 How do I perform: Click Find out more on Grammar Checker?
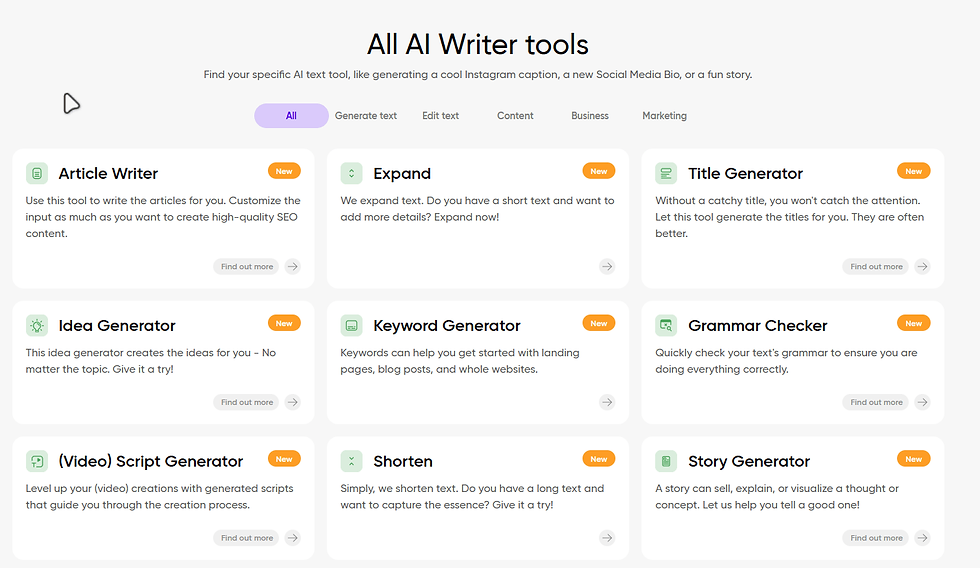pos(876,402)
